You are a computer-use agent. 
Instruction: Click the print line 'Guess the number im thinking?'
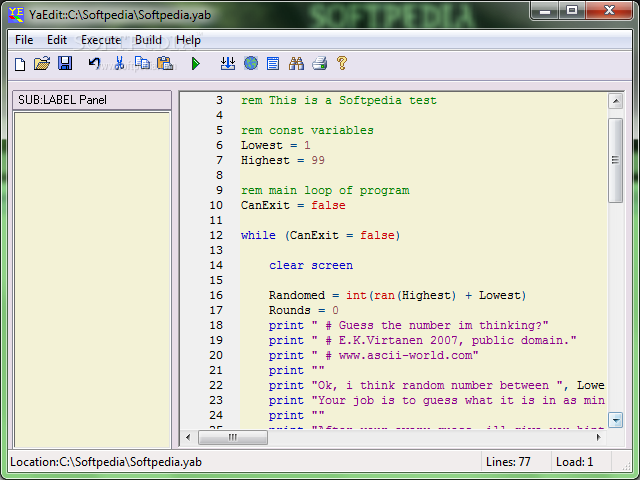coord(409,325)
